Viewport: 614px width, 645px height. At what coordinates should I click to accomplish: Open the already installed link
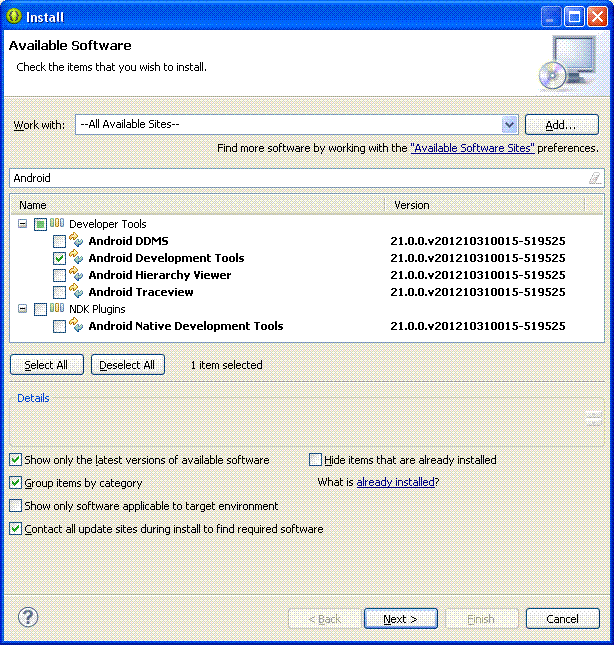(395, 482)
